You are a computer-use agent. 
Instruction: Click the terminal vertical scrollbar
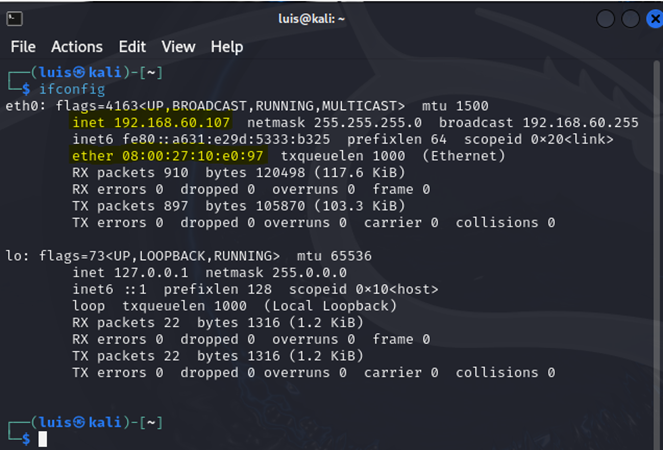click(657, 254)
